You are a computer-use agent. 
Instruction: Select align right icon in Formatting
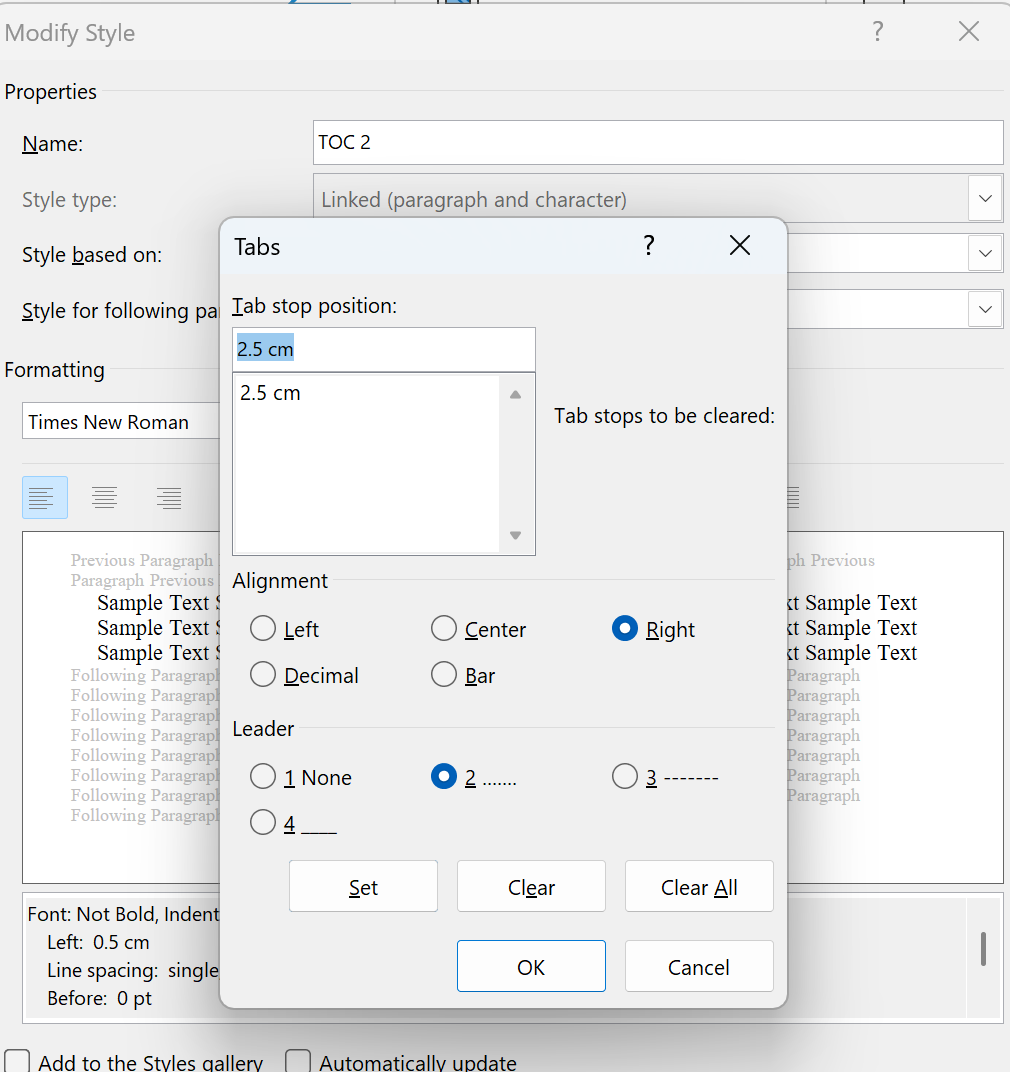[x=169, y=498]
